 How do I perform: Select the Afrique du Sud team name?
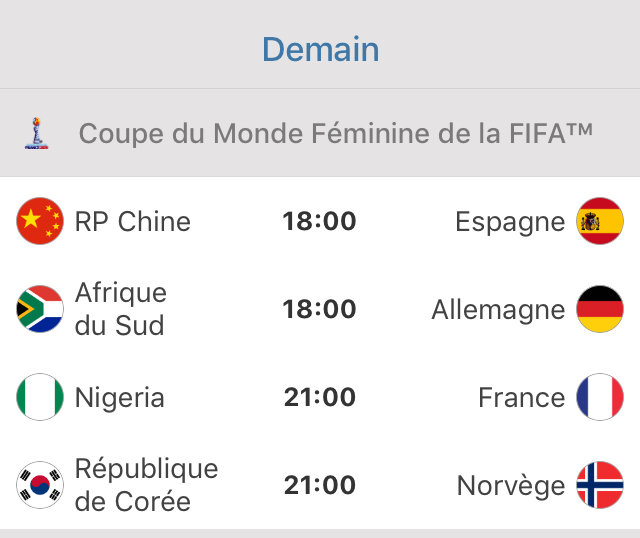pos(121,309)
